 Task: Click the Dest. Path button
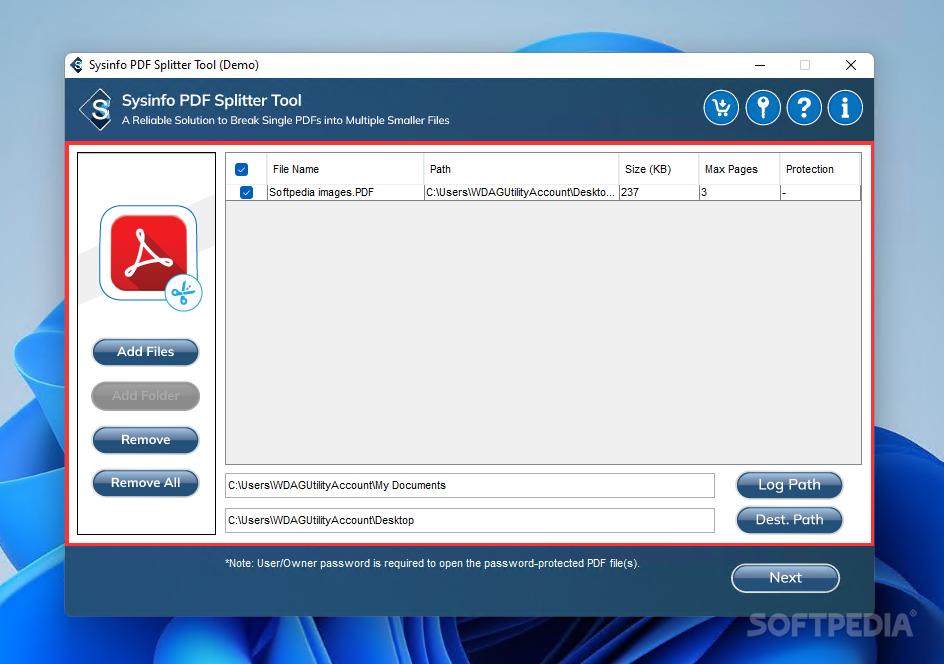coord(789,520)
